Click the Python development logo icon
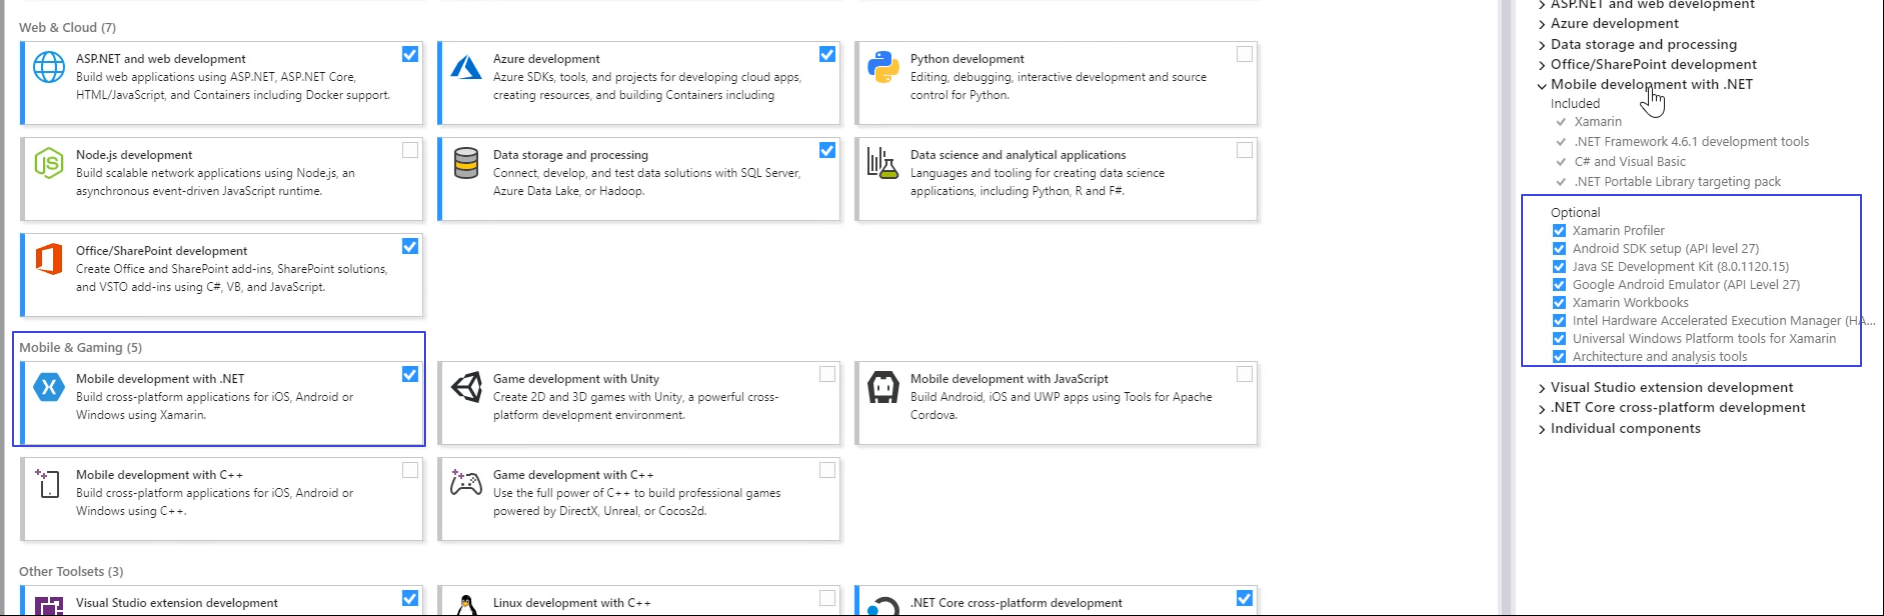Viewport: 1884px width, 616px height. pos(883,67)
